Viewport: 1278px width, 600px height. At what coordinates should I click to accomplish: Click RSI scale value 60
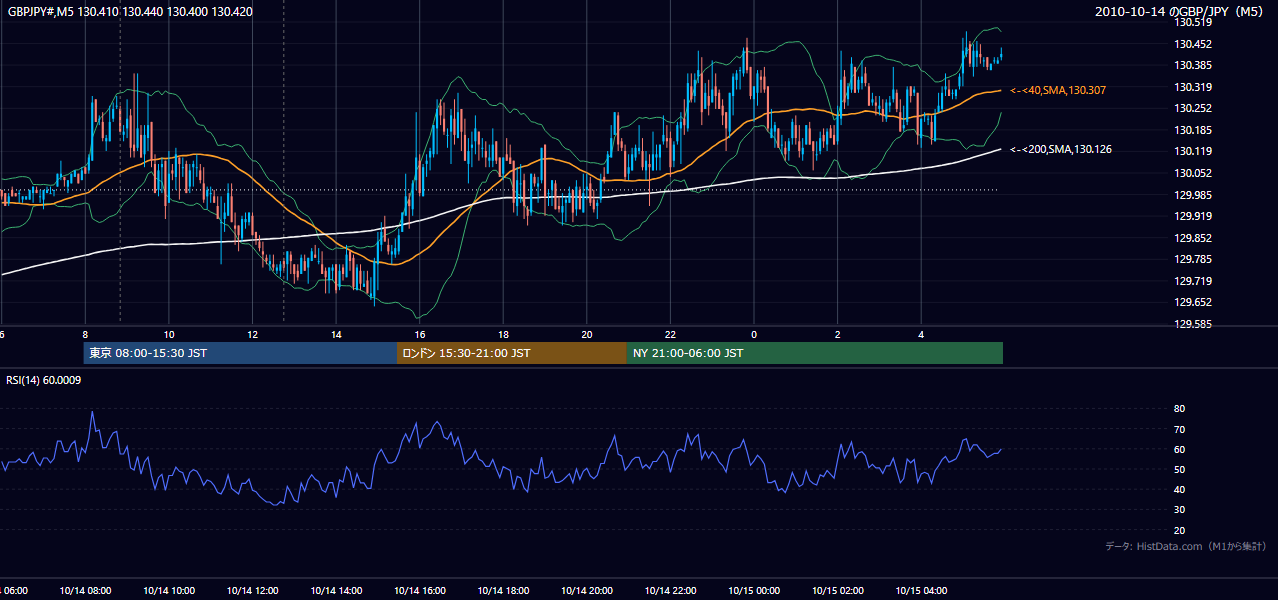(1179, 449)
